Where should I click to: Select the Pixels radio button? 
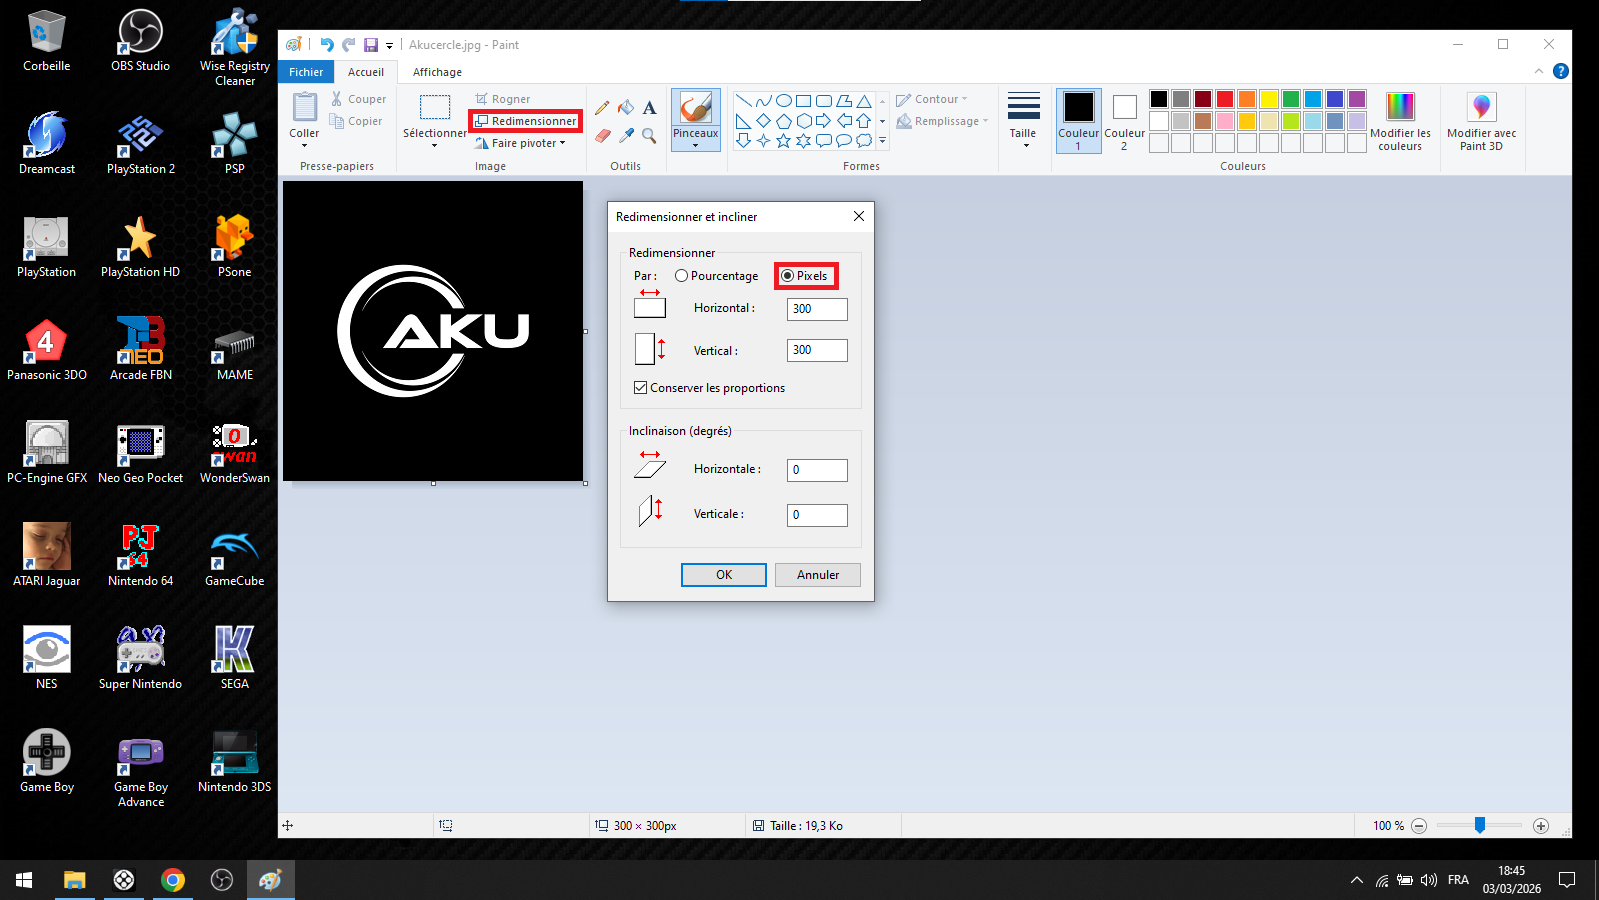coord(788,276)
